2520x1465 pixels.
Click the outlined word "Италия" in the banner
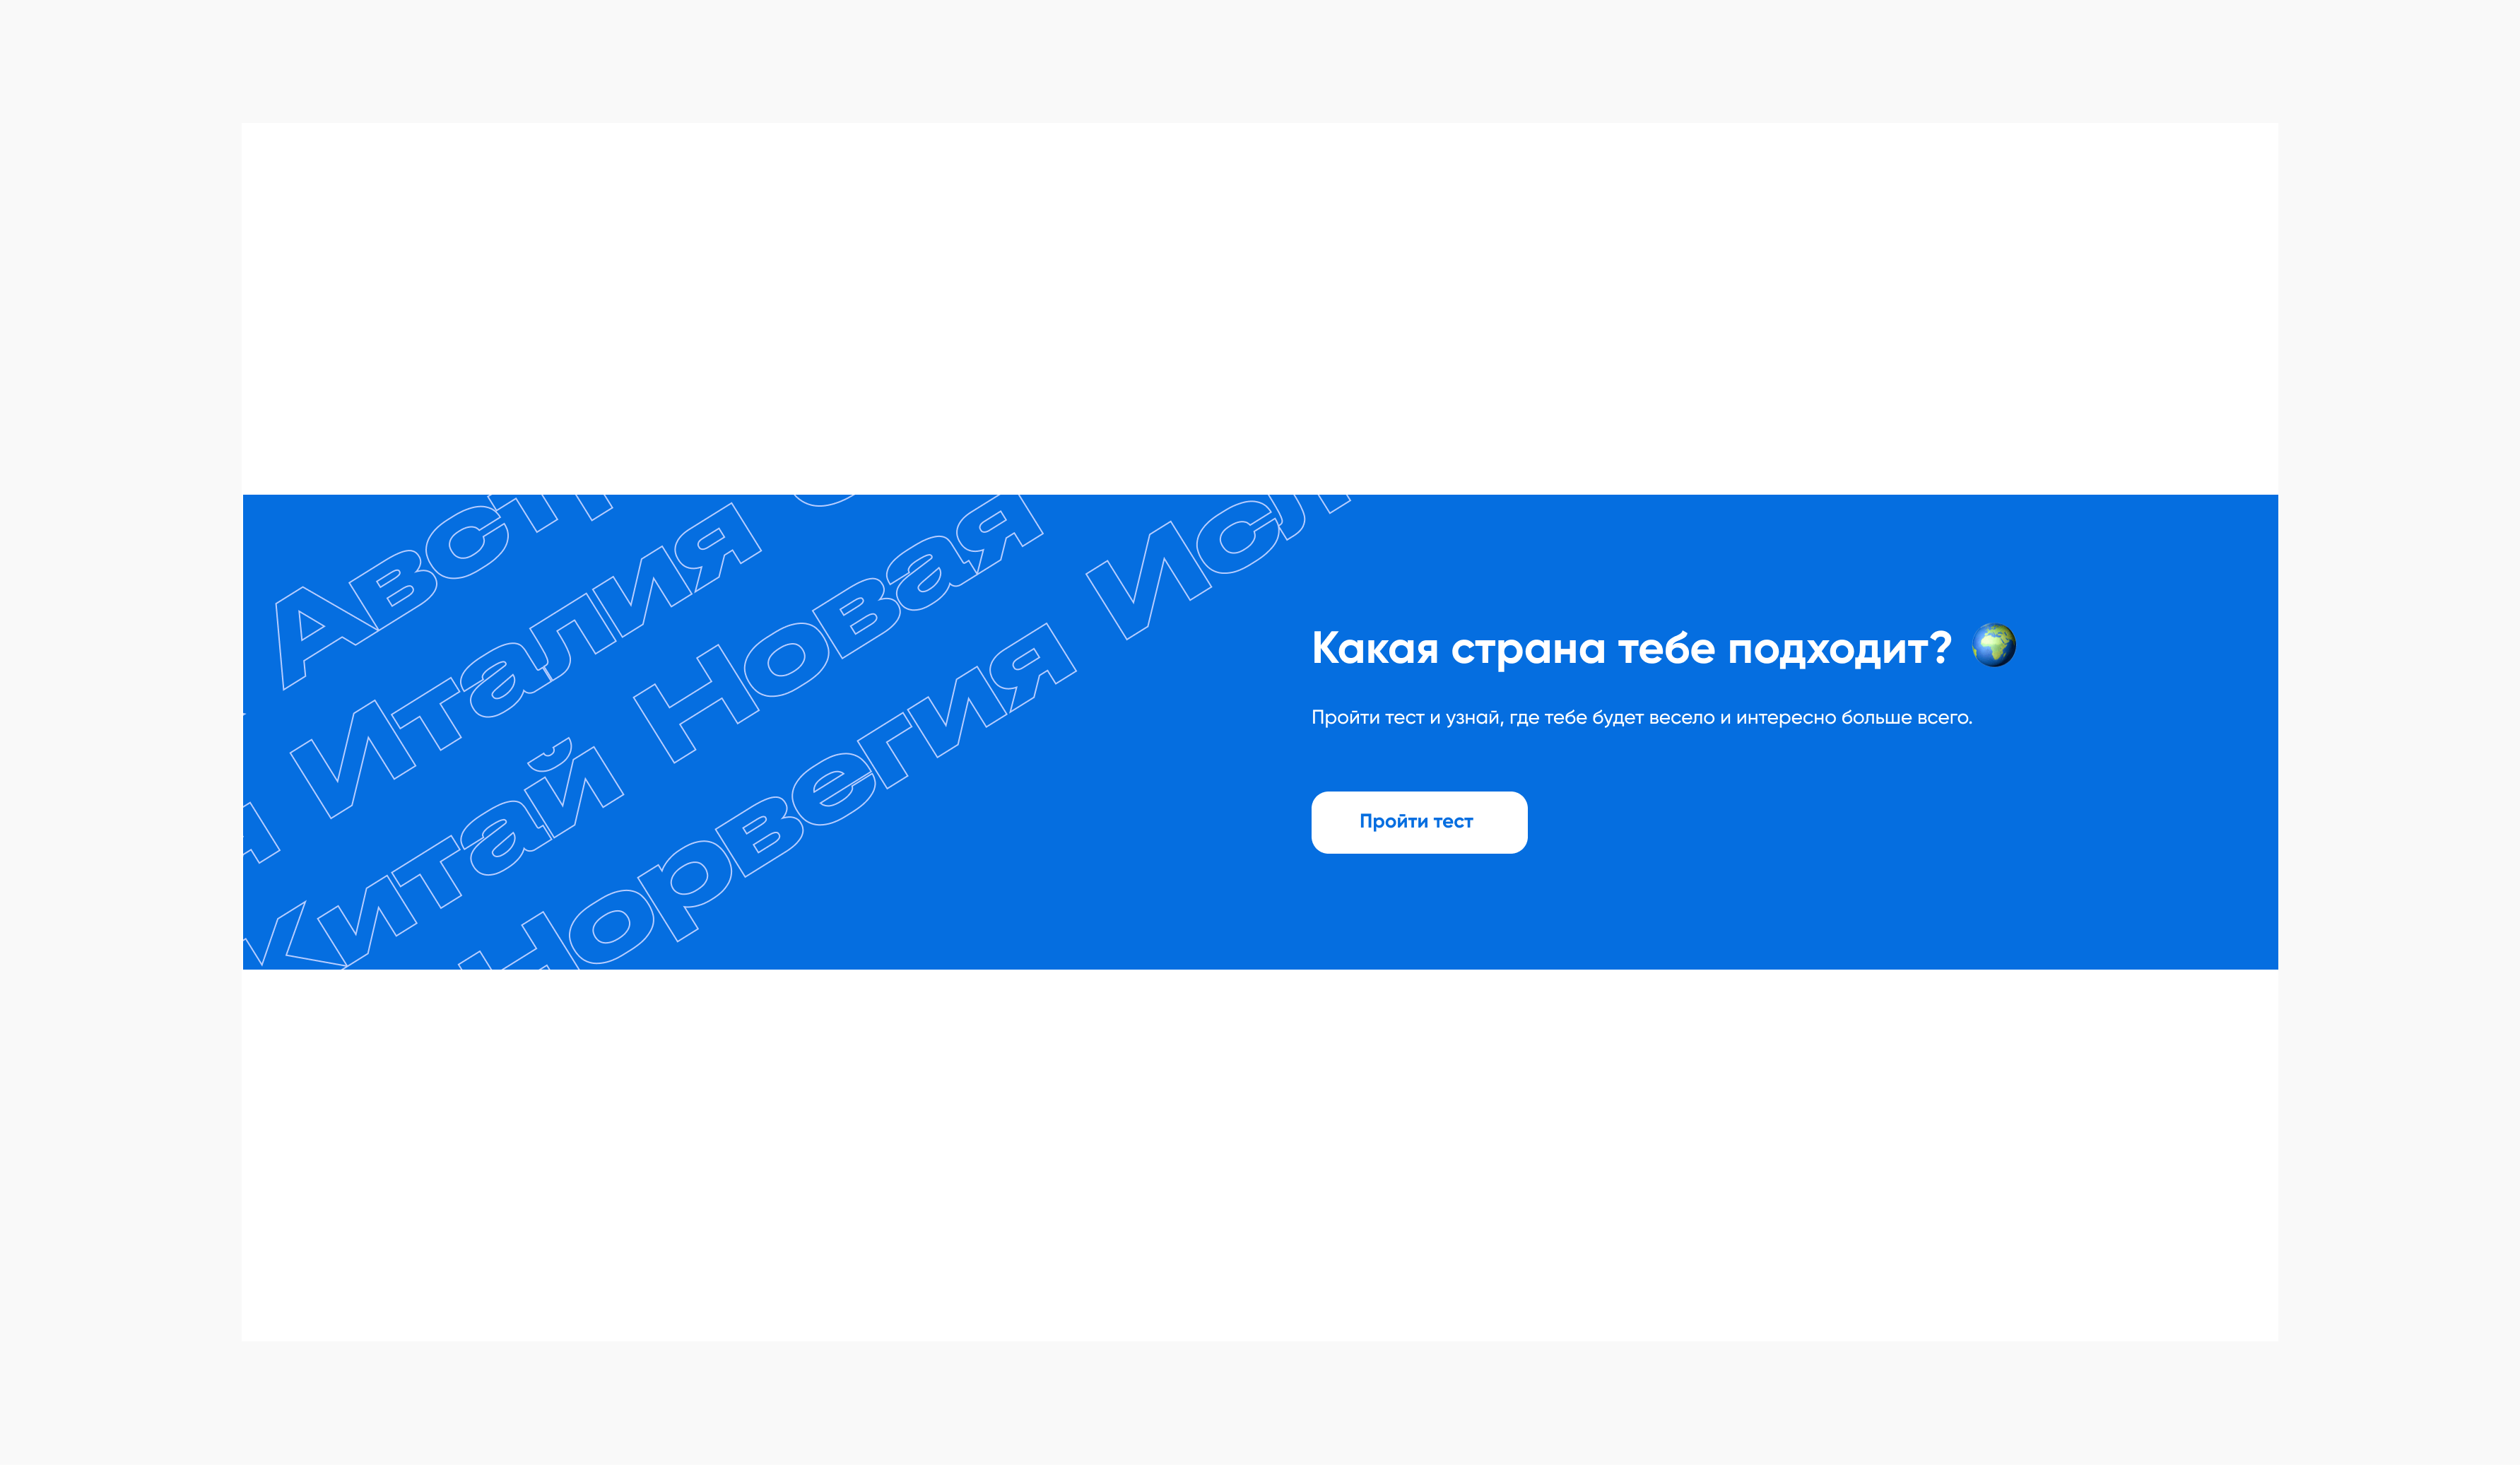525,660
